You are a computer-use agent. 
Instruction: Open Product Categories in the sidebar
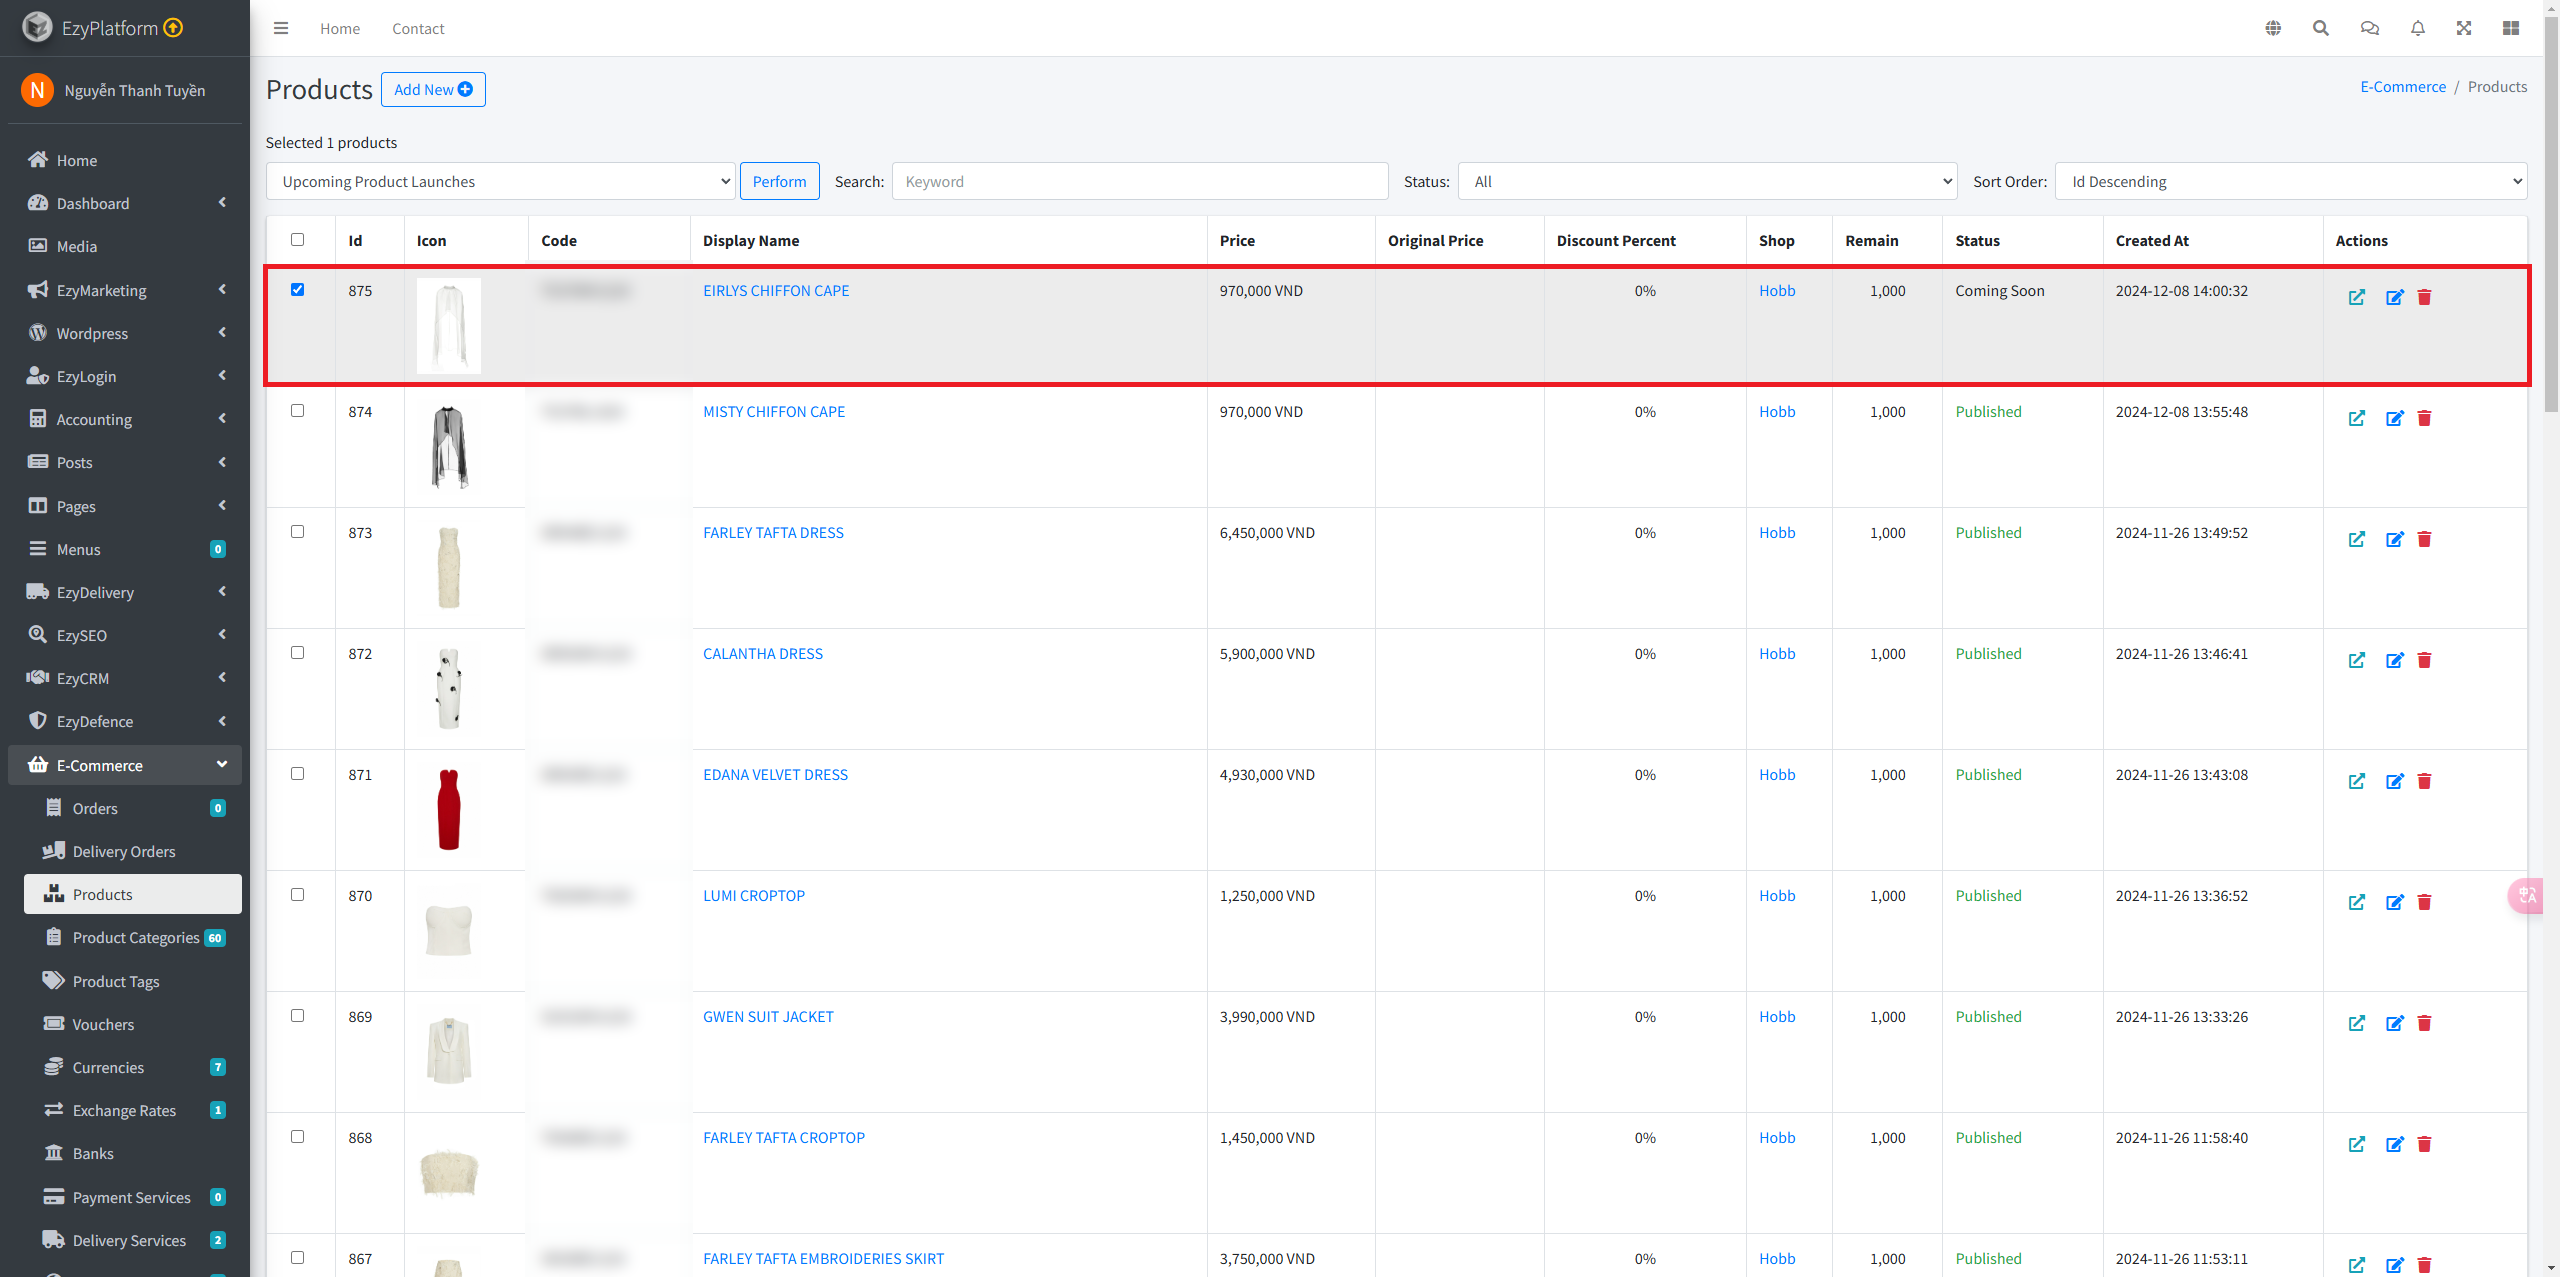pos(133,937)
